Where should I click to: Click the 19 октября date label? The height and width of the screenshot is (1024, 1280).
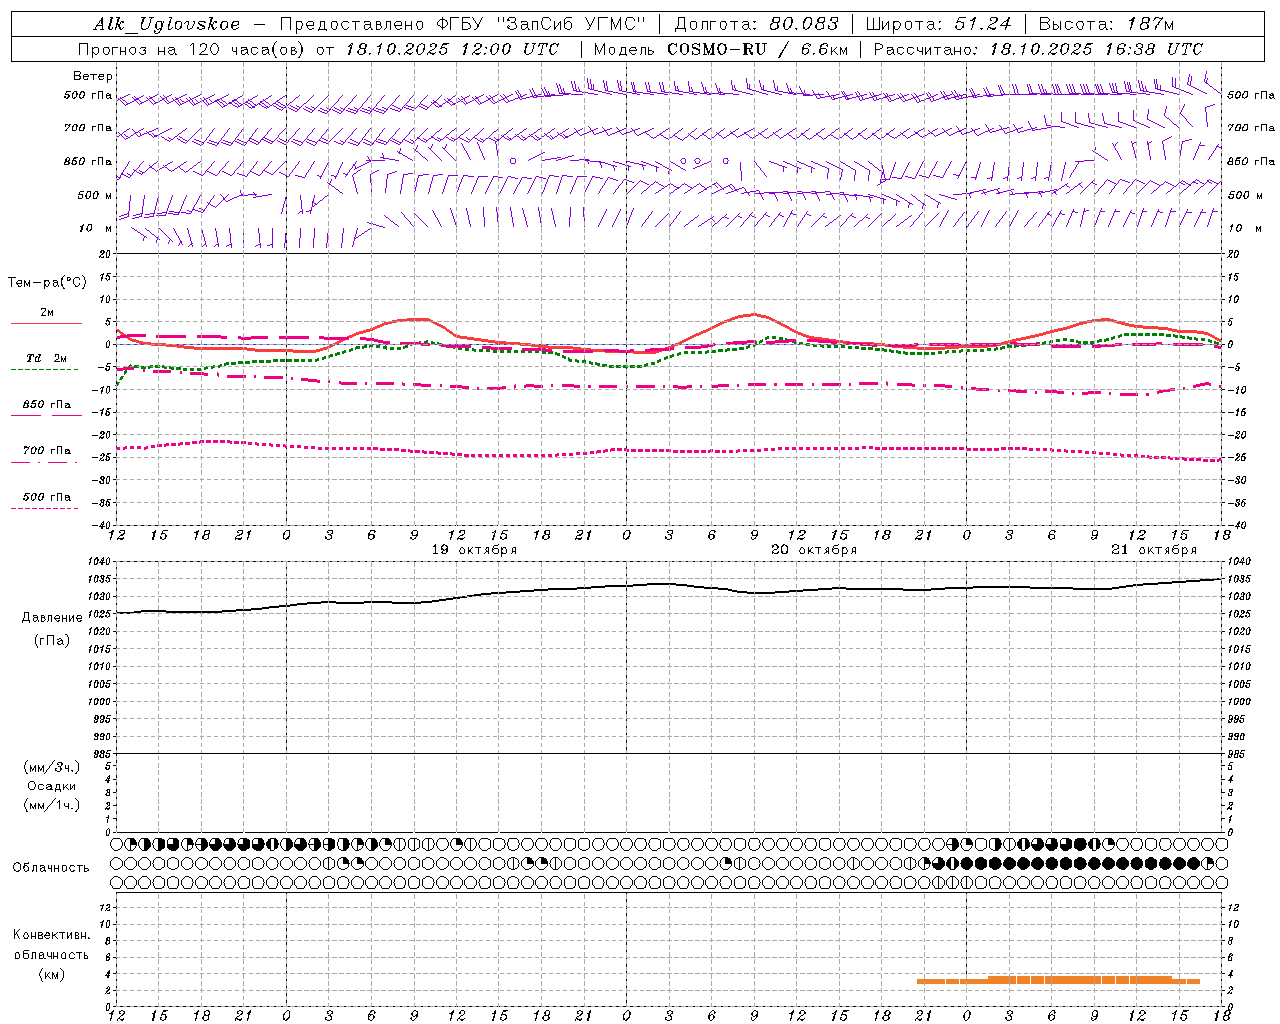(474, 550)
